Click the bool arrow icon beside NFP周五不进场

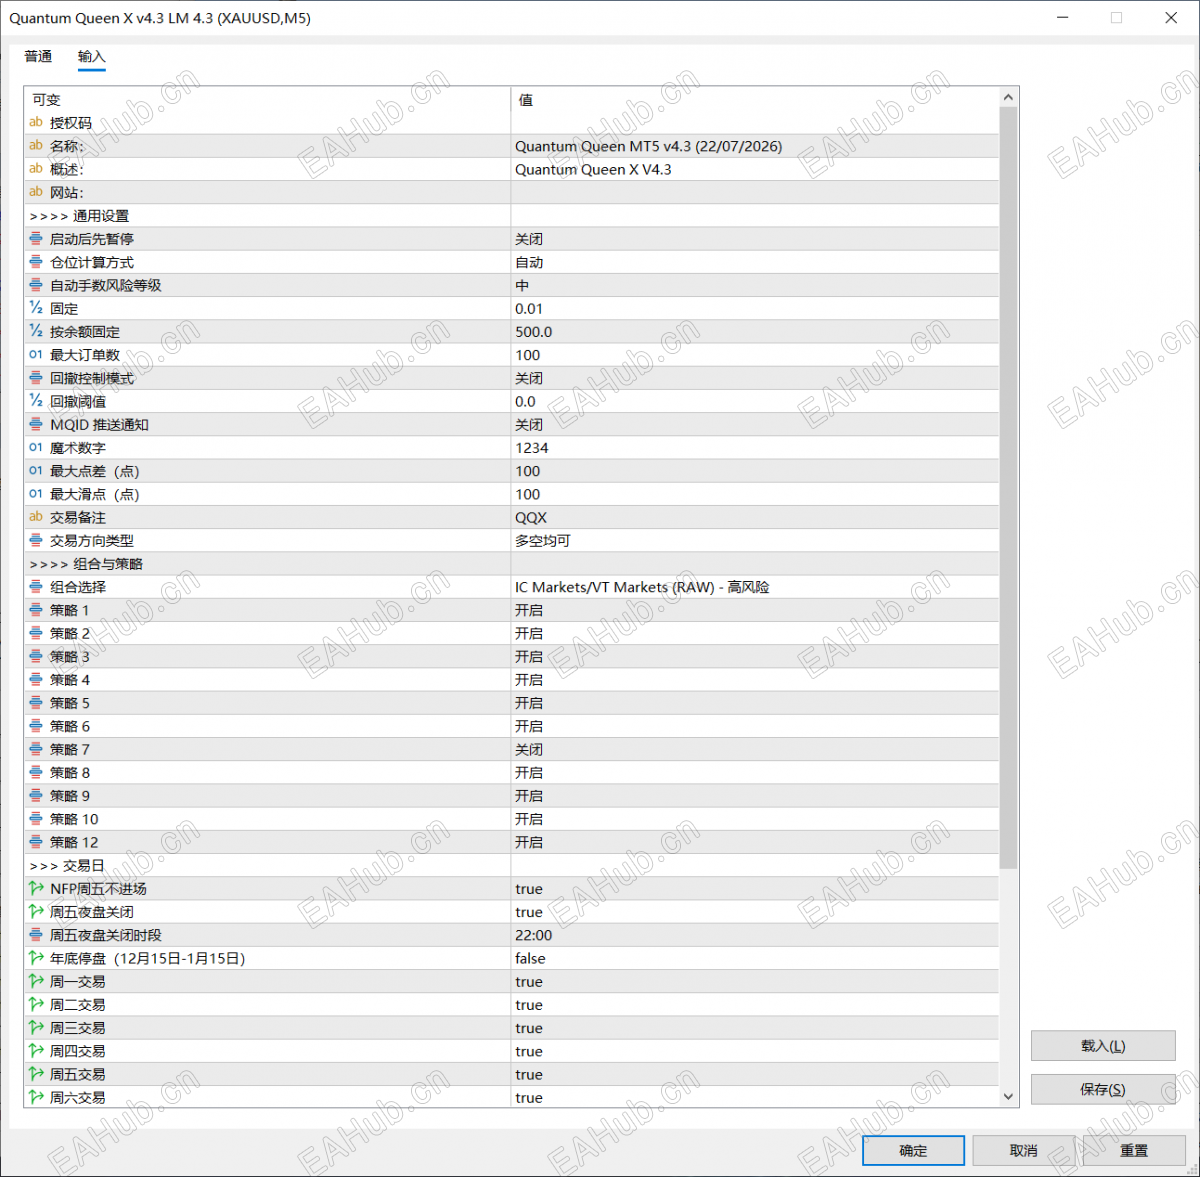[36, 887]
